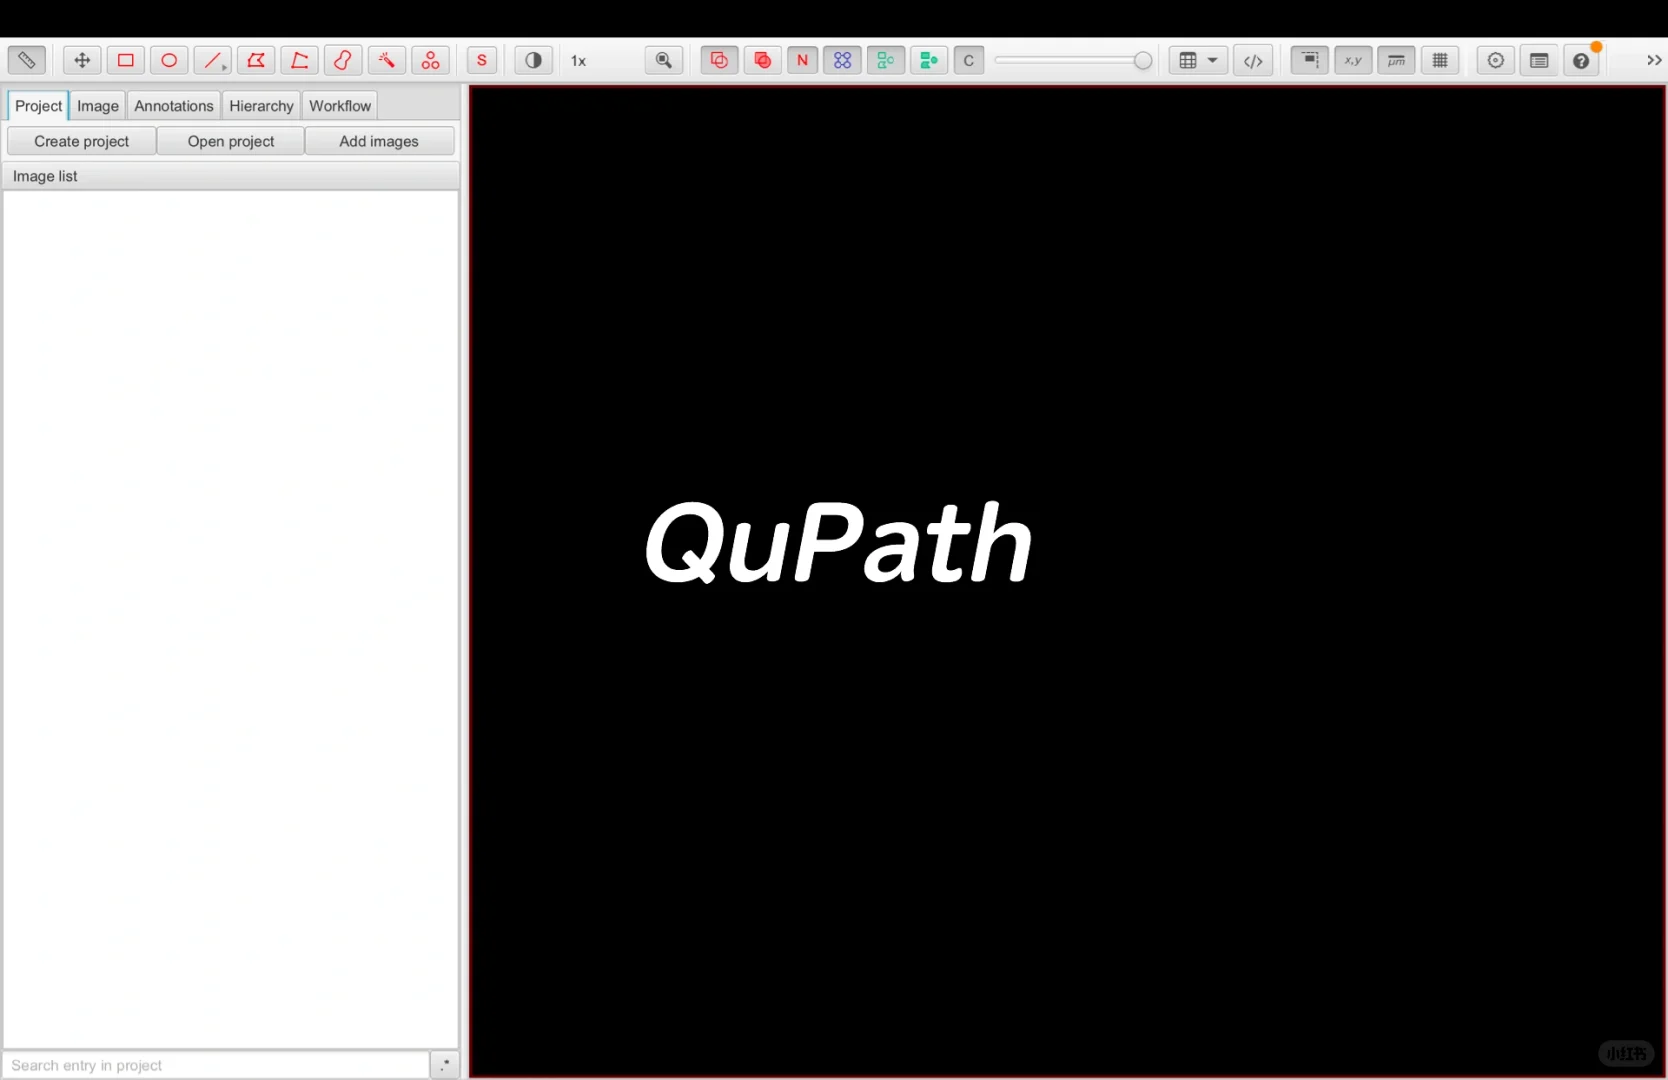Select the Ellipse annotation tool
The image size is (1668, 1080).
coord(169,61)
